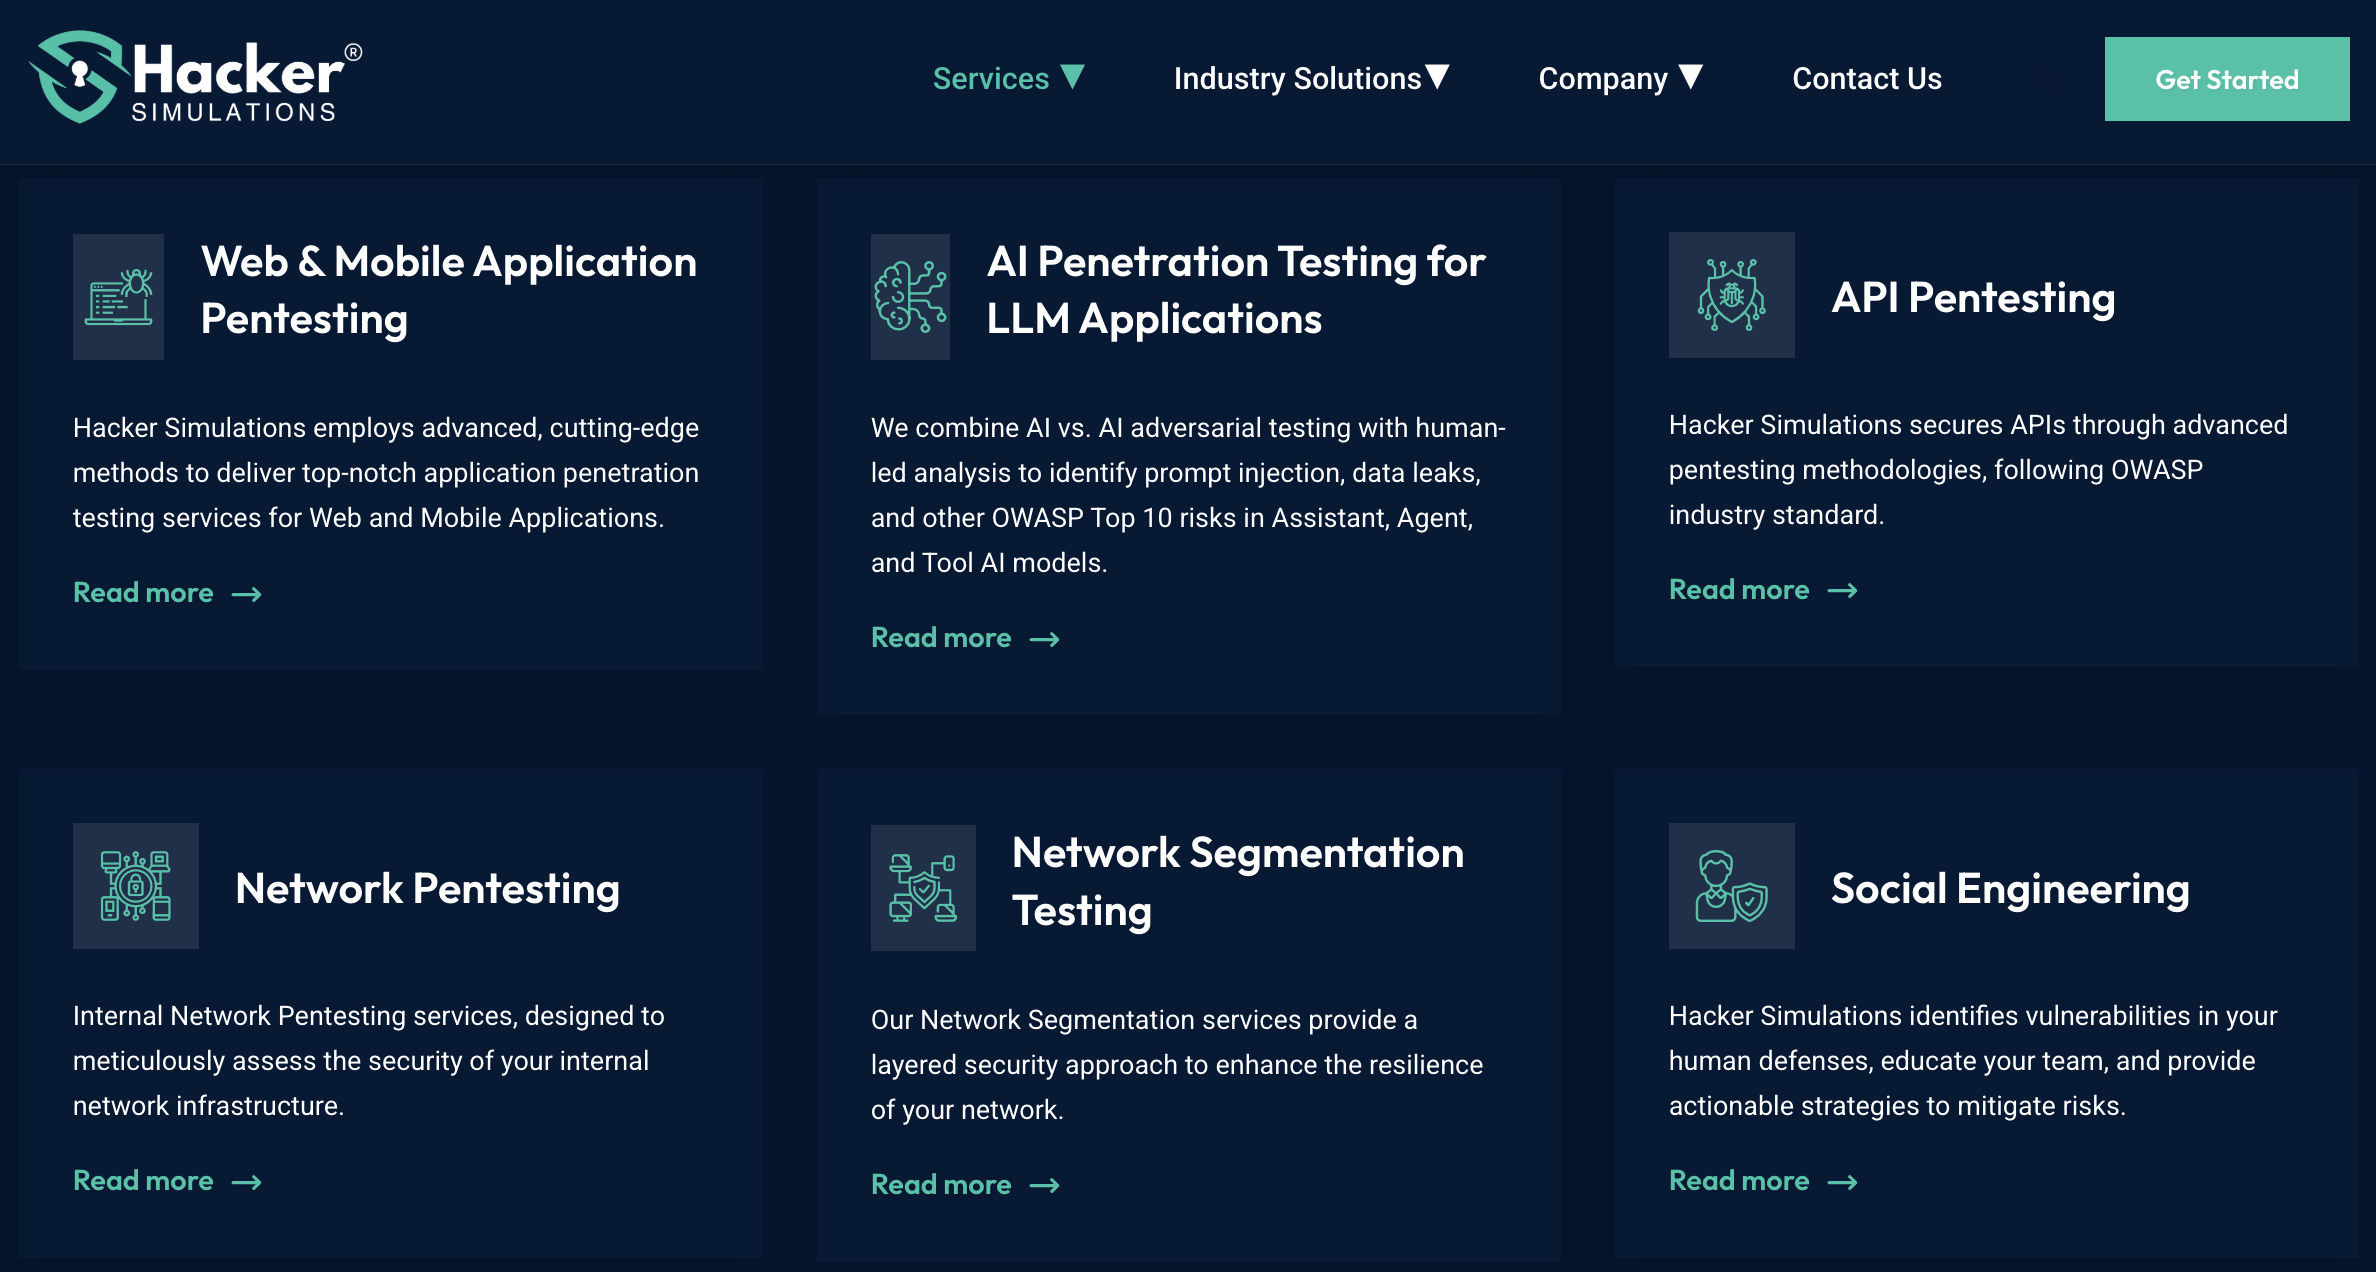2376x1272 pixels.
Task: Click the Network Segmentation Testing icon
Action: point(923,888)
